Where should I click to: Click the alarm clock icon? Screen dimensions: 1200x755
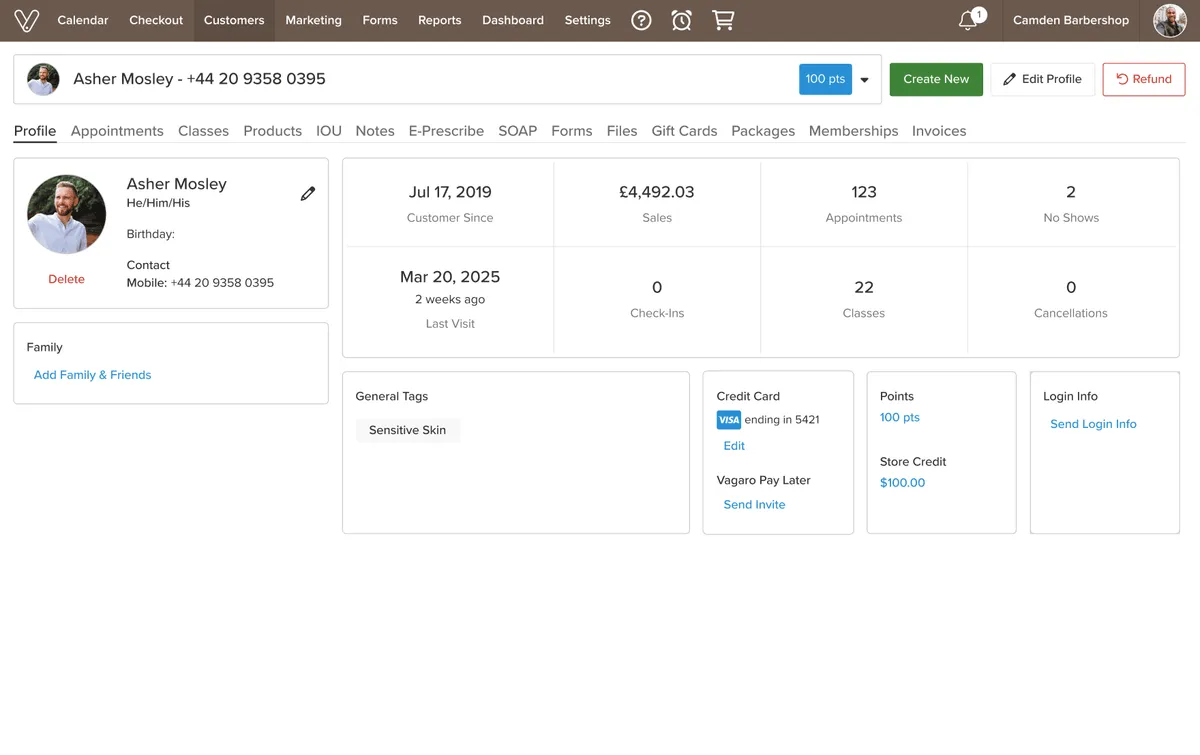[x=681, y=20]
